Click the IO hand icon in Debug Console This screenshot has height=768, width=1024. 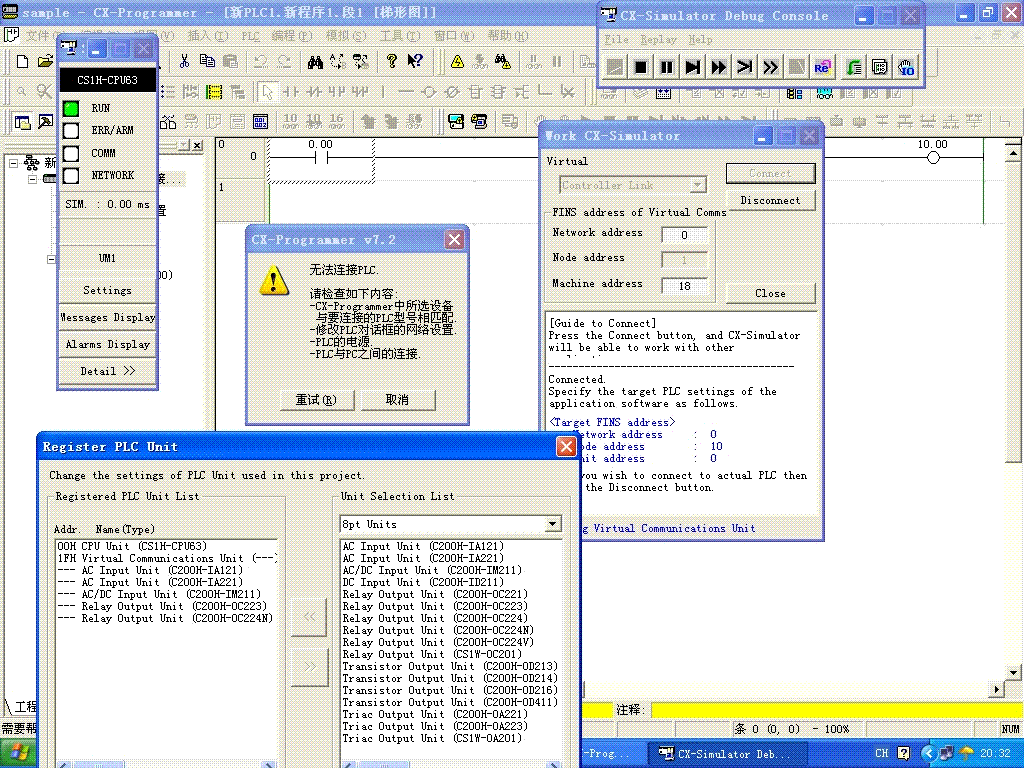(x=906, y=67)
